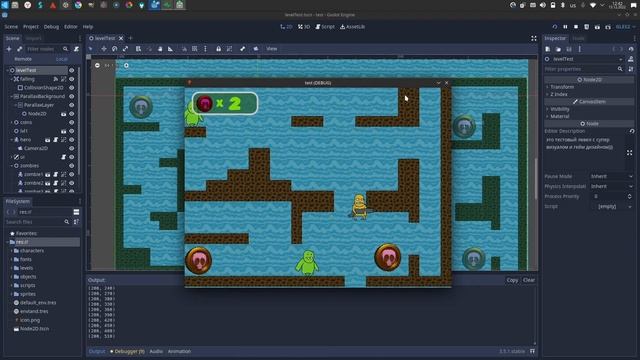Open the Script property dropdown
The width and height of the screenshot is (640, 360).
click(611, 207)
